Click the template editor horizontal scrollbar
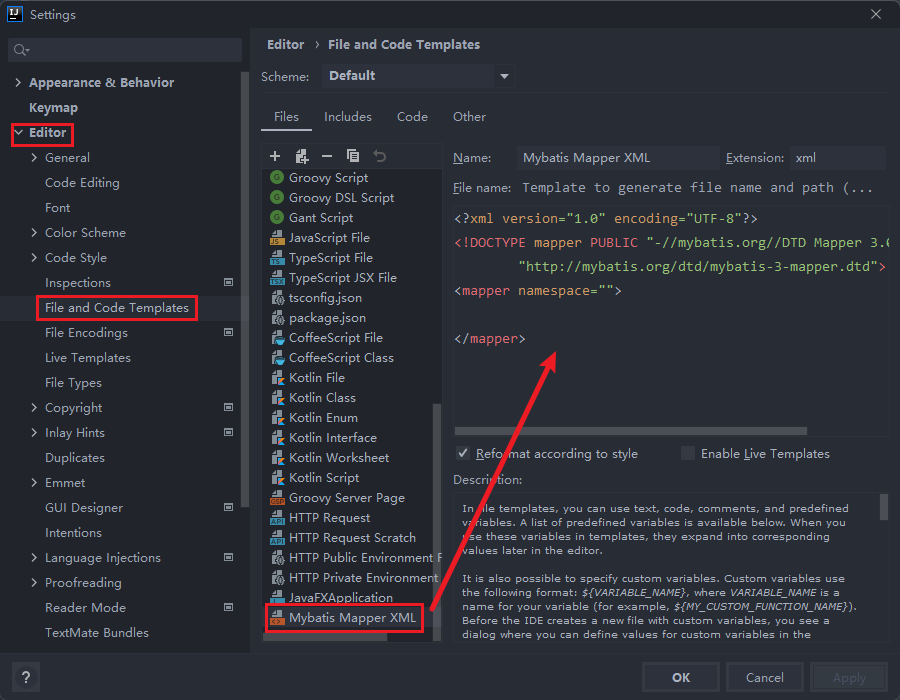Image resolution: width=900 pixels, height=700 pixels. 630,431
